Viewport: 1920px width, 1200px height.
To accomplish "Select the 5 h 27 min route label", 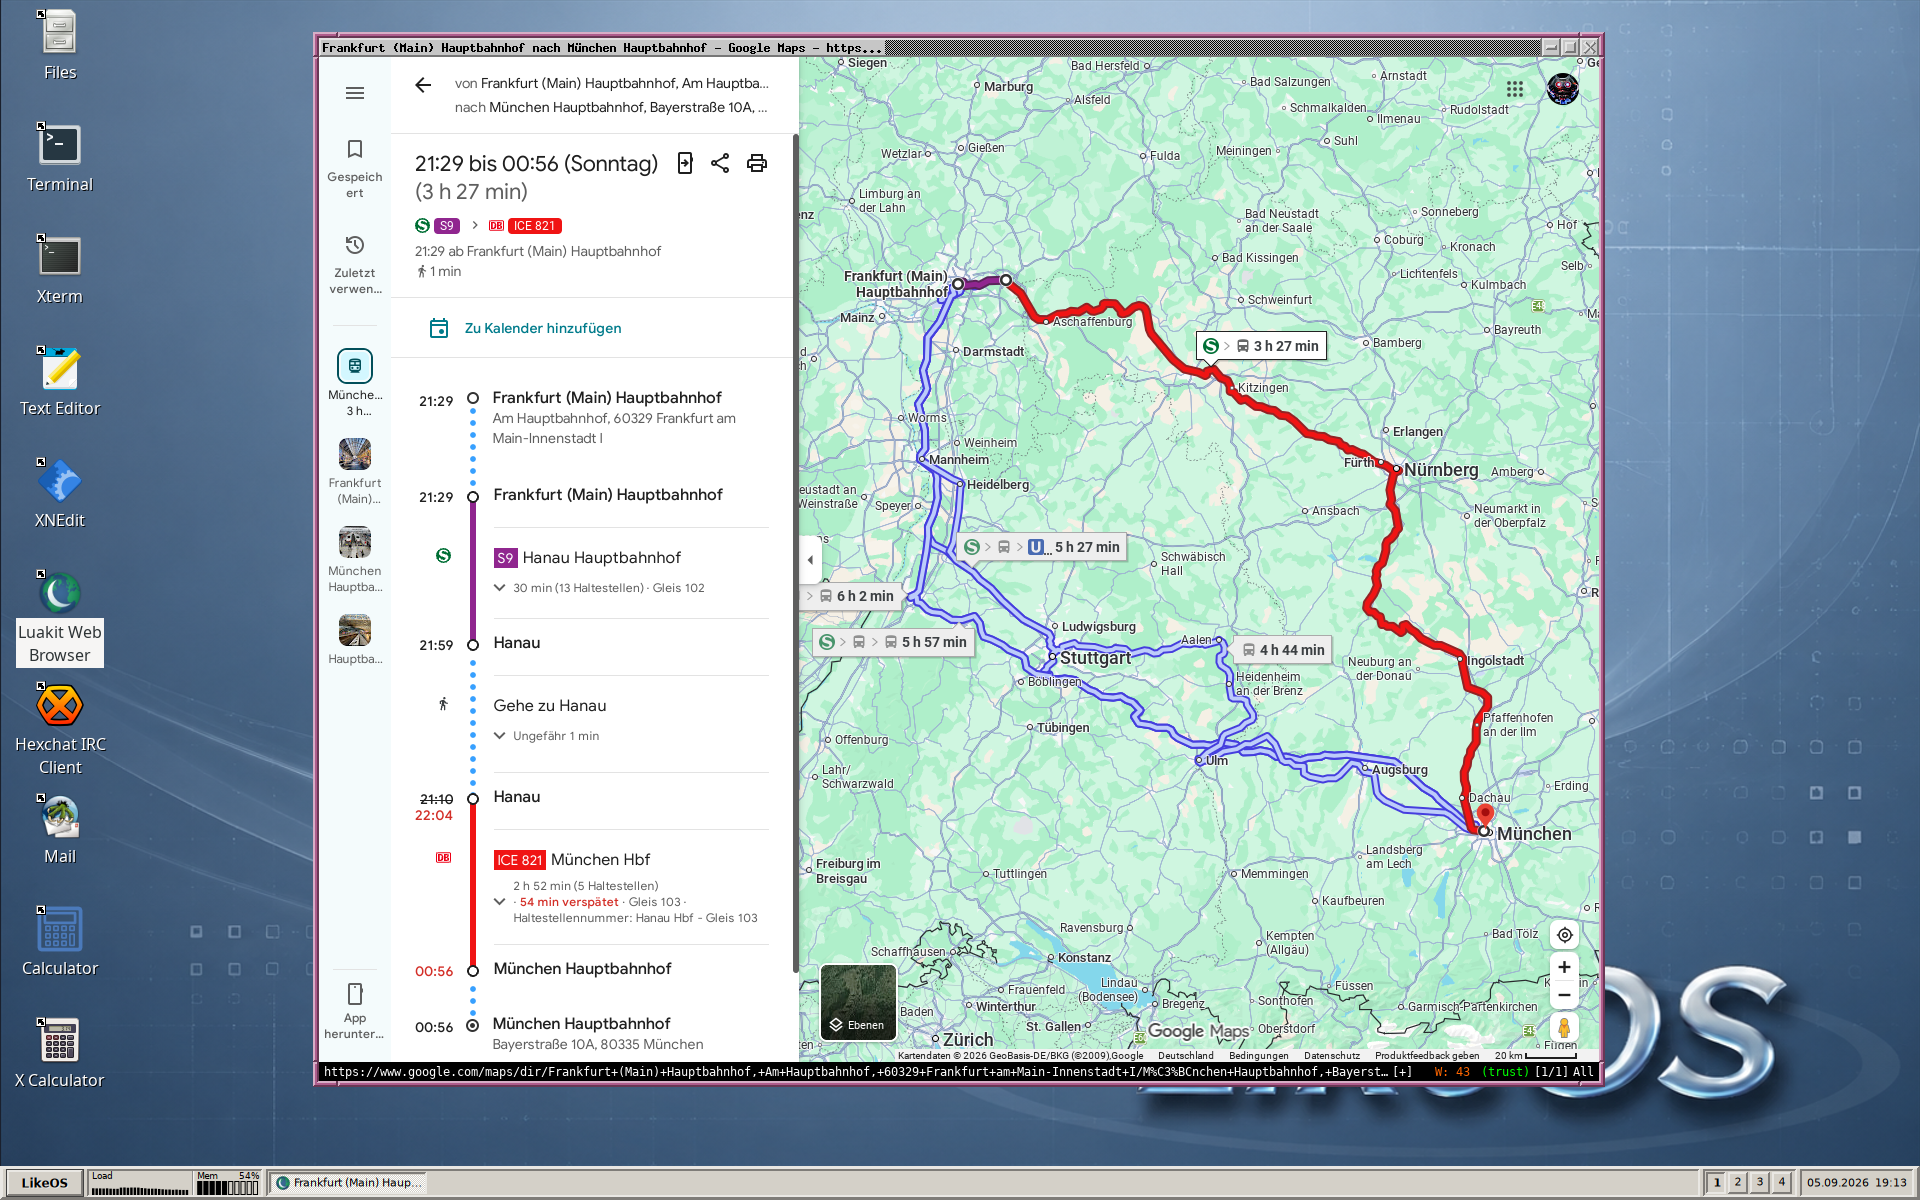I will [x=1041, y=547].
